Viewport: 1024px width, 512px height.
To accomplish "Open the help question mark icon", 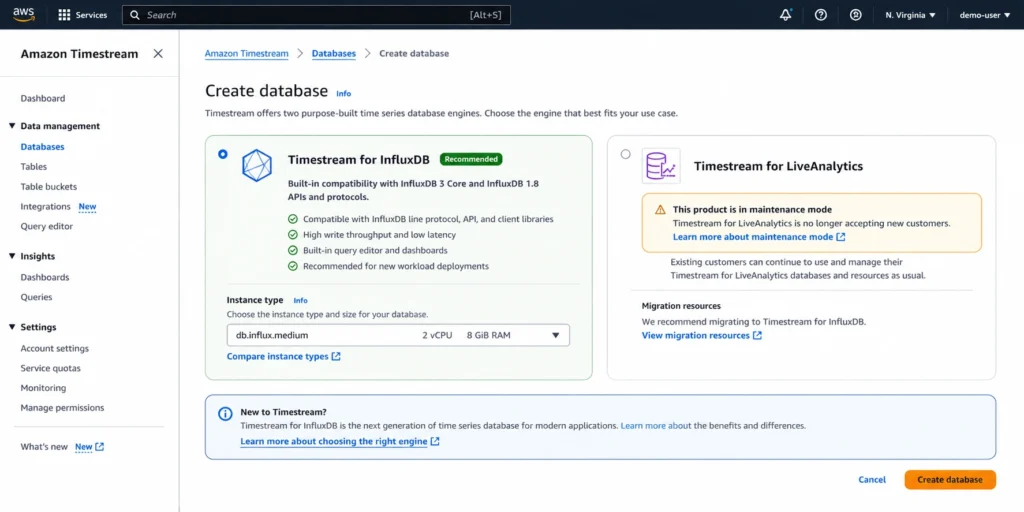I will 821,15.
